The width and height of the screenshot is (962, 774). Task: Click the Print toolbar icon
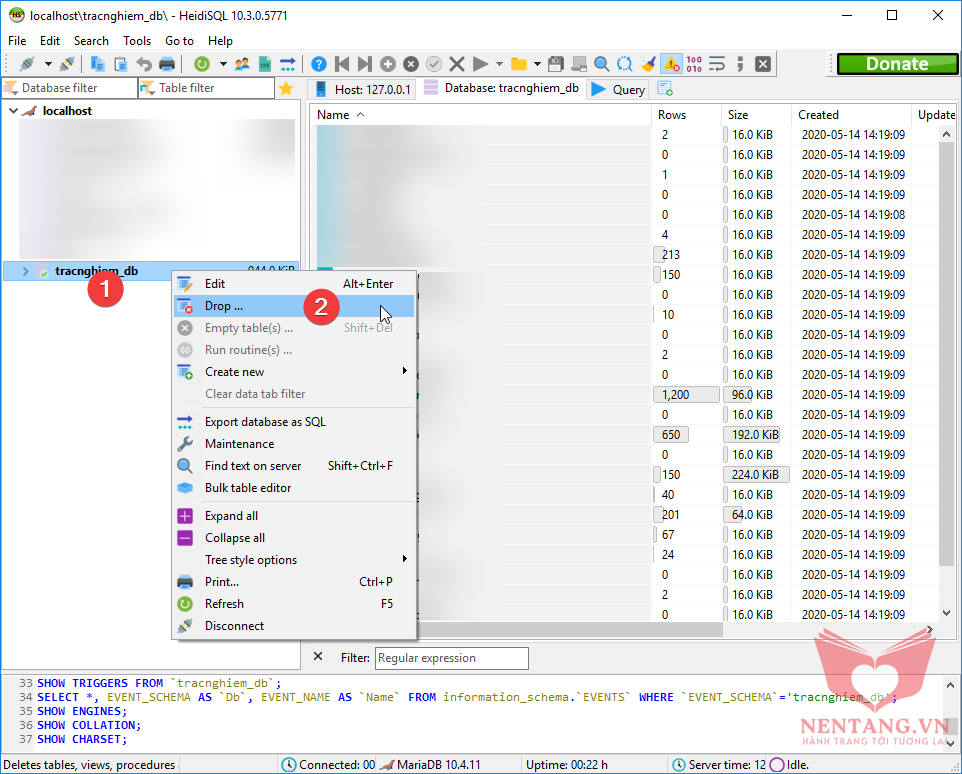pos(167,64)
